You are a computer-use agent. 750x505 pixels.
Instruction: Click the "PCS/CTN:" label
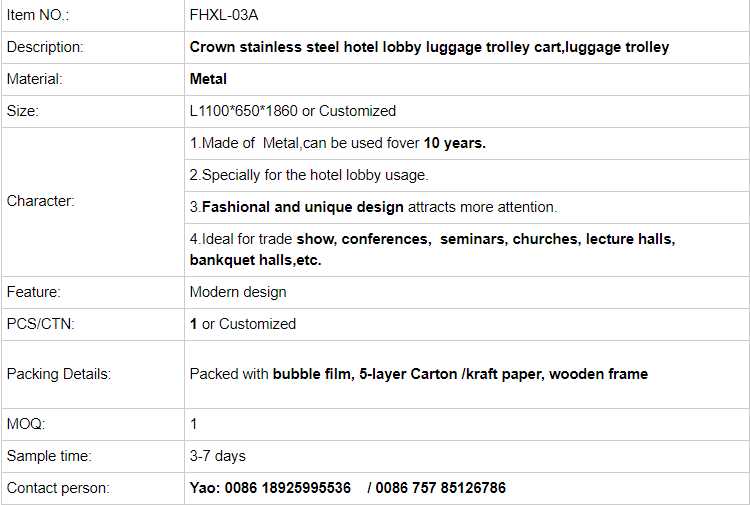[x=40, y=324]
